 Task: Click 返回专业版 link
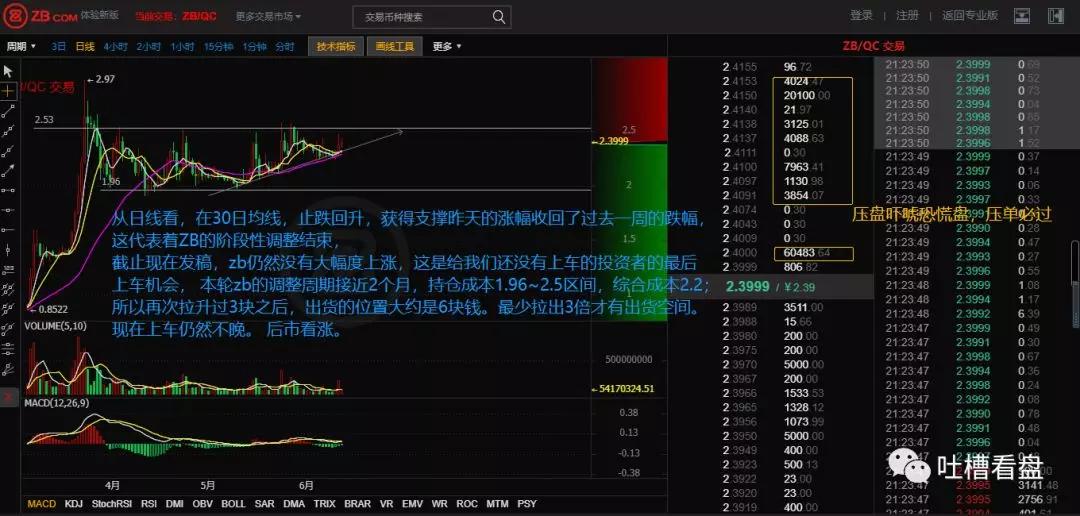[x=970, y=15]
